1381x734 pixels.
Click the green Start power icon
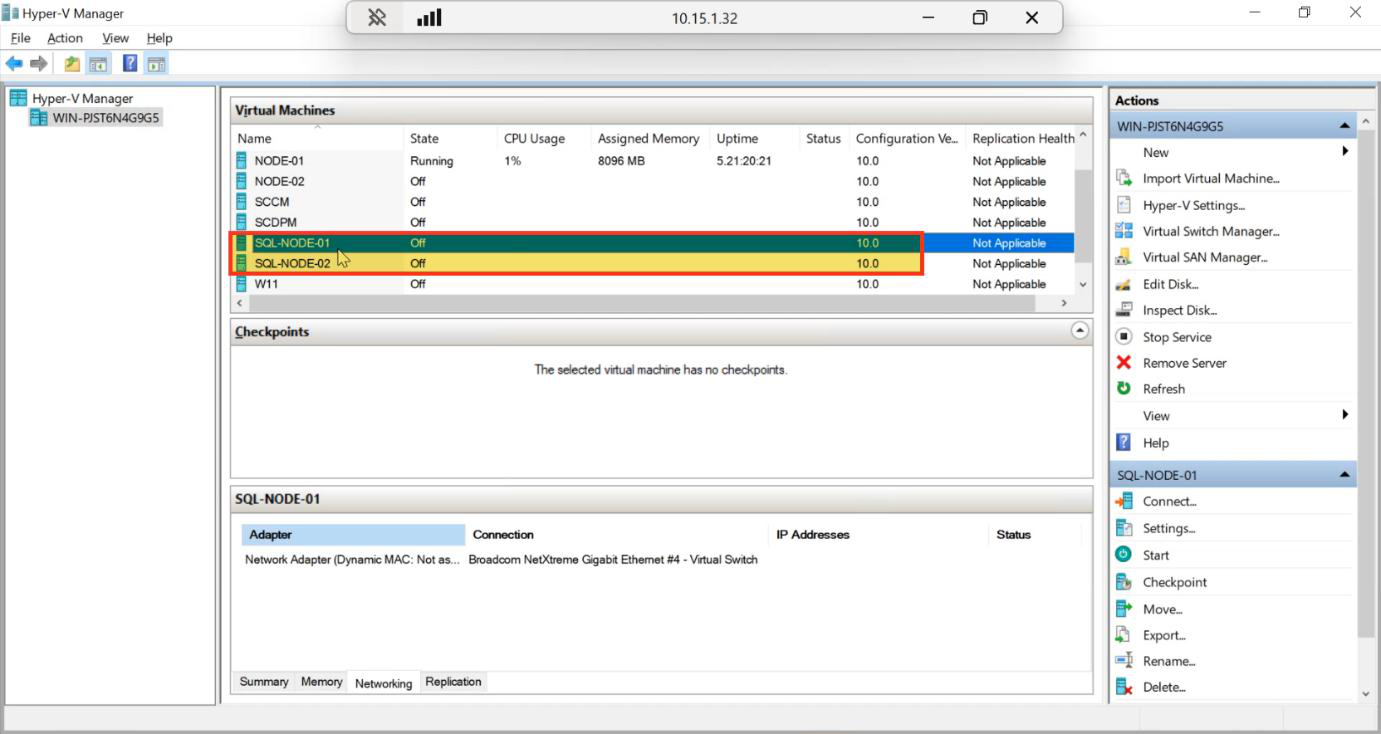[1124, 555]
